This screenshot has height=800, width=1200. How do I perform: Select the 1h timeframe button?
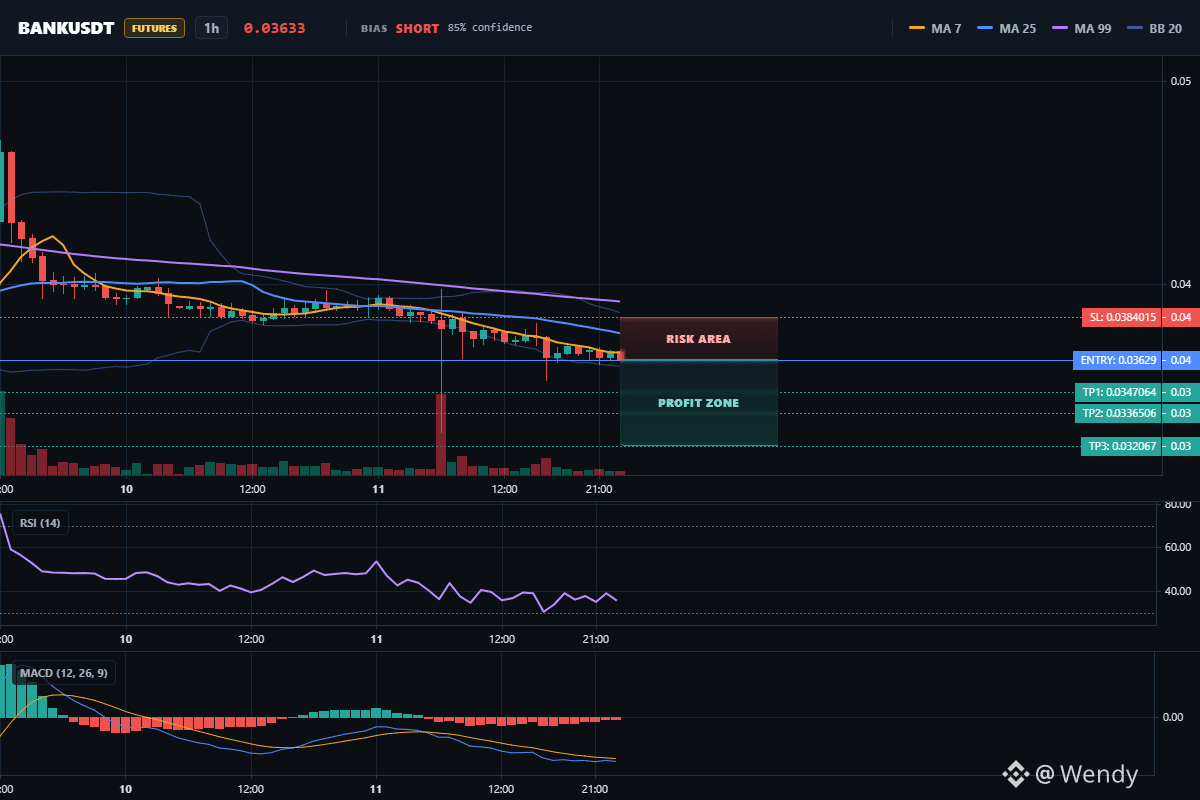click(x=211, y=28)
